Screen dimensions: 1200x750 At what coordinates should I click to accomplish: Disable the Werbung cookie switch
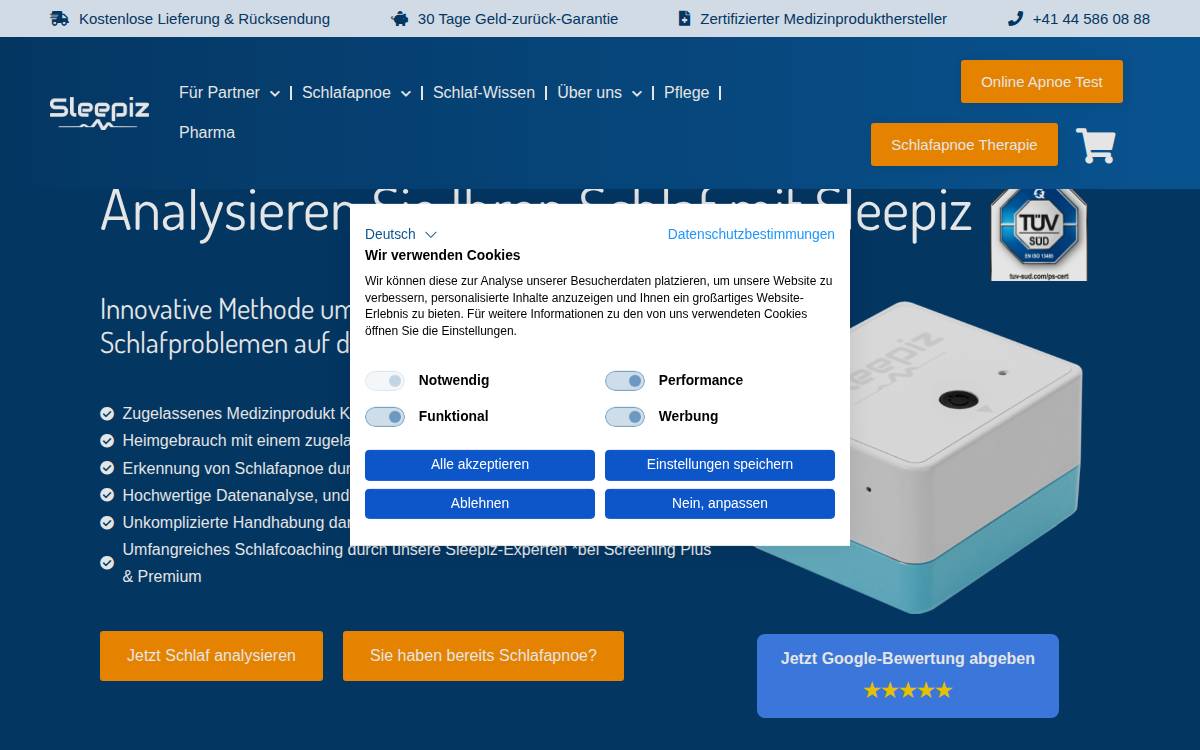coord(625,416)
